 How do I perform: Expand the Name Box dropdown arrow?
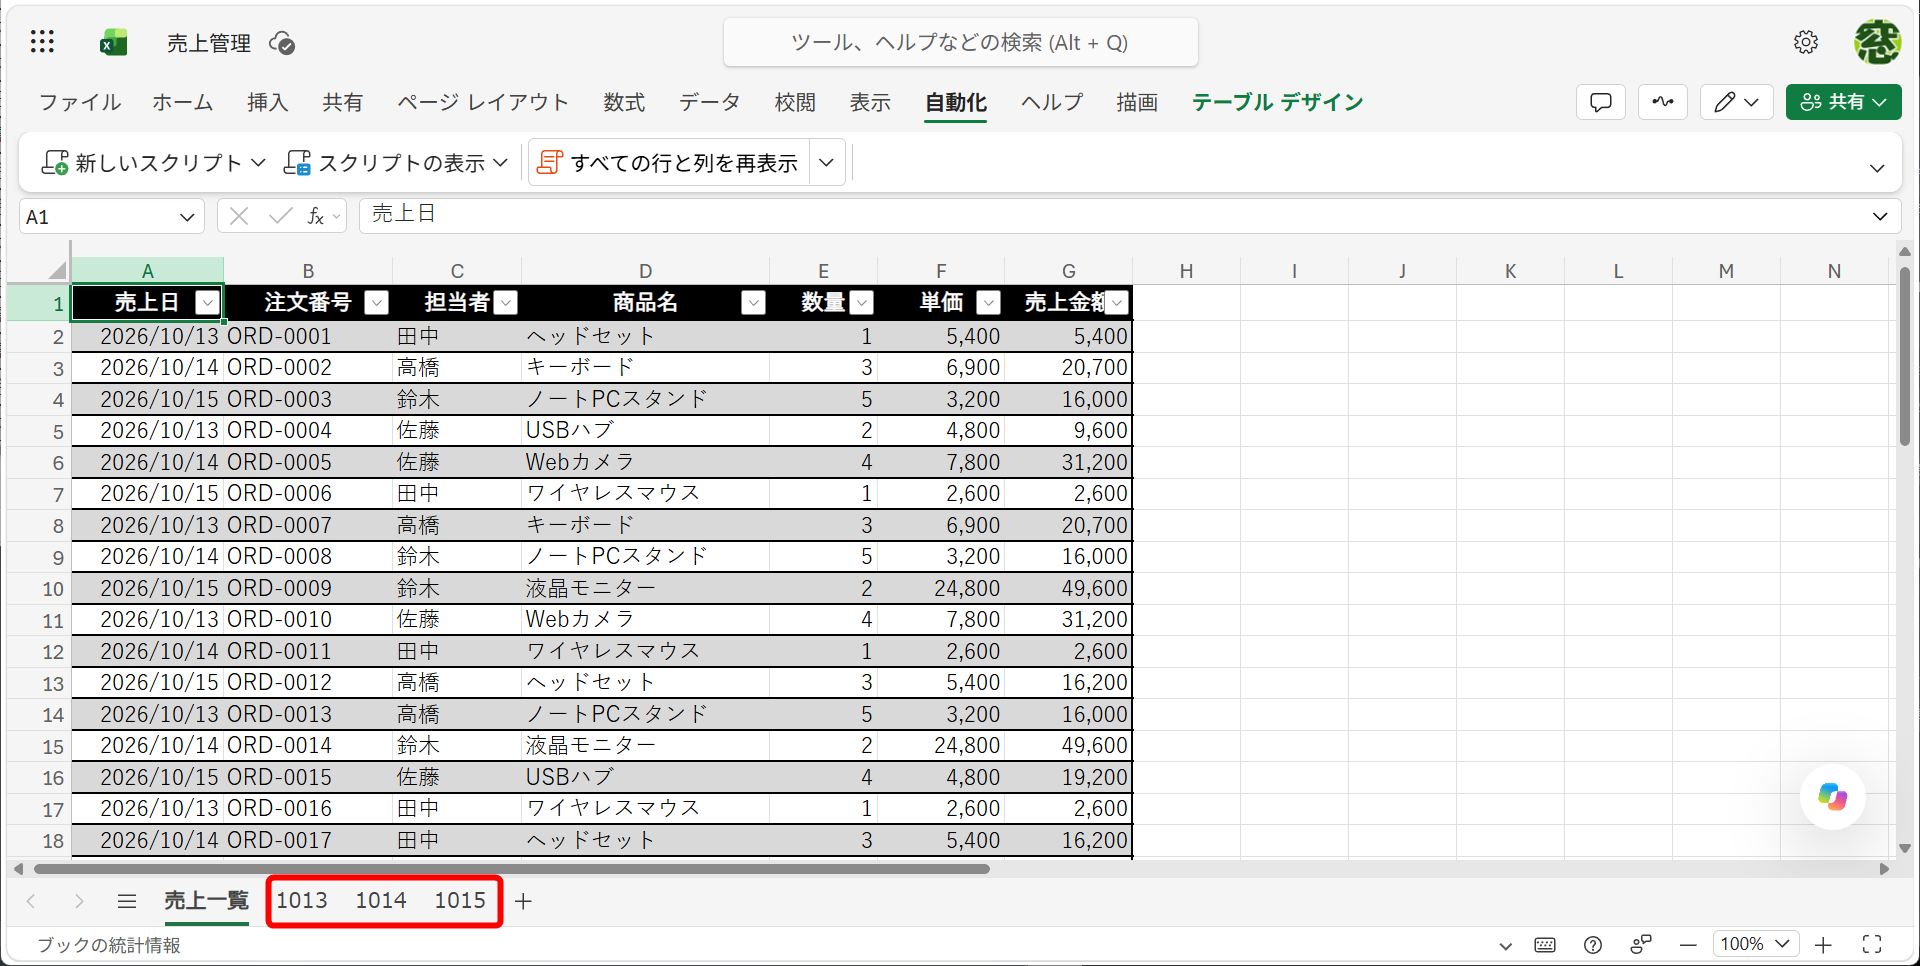pos(187,217)
